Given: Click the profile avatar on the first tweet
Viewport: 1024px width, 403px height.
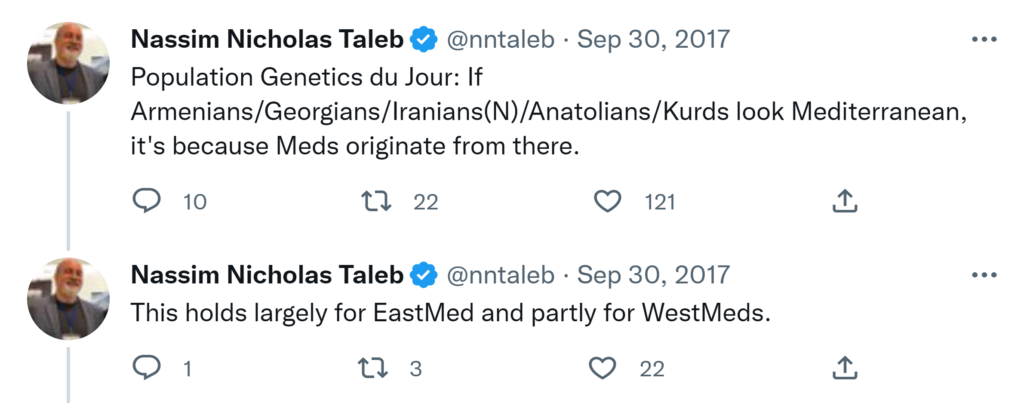Looking at the screenshot, I should [x=68, y=63].
